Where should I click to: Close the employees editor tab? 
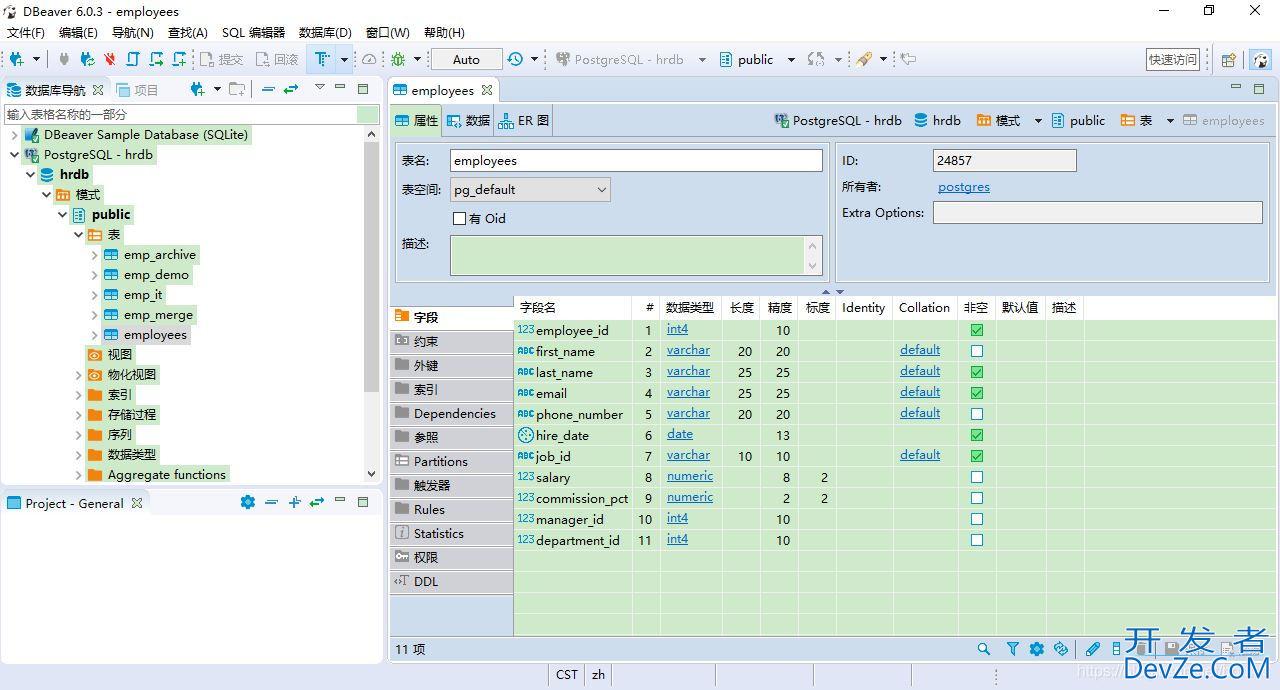(487, 90)
